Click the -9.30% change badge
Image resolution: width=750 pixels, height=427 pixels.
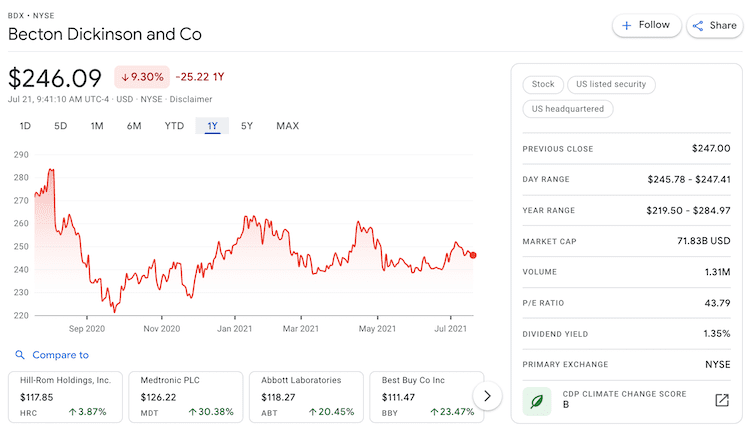[142, 77]
